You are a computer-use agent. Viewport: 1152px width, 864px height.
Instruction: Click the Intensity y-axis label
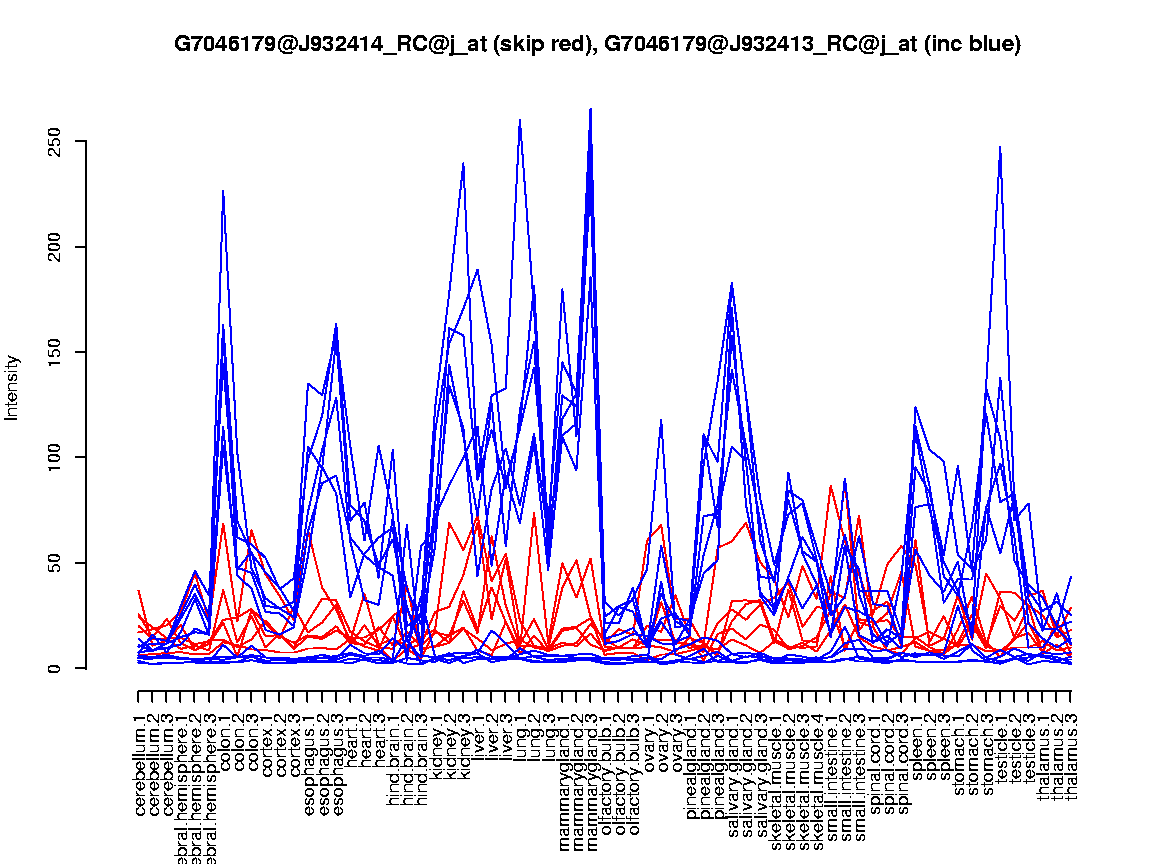pos(13,387)
